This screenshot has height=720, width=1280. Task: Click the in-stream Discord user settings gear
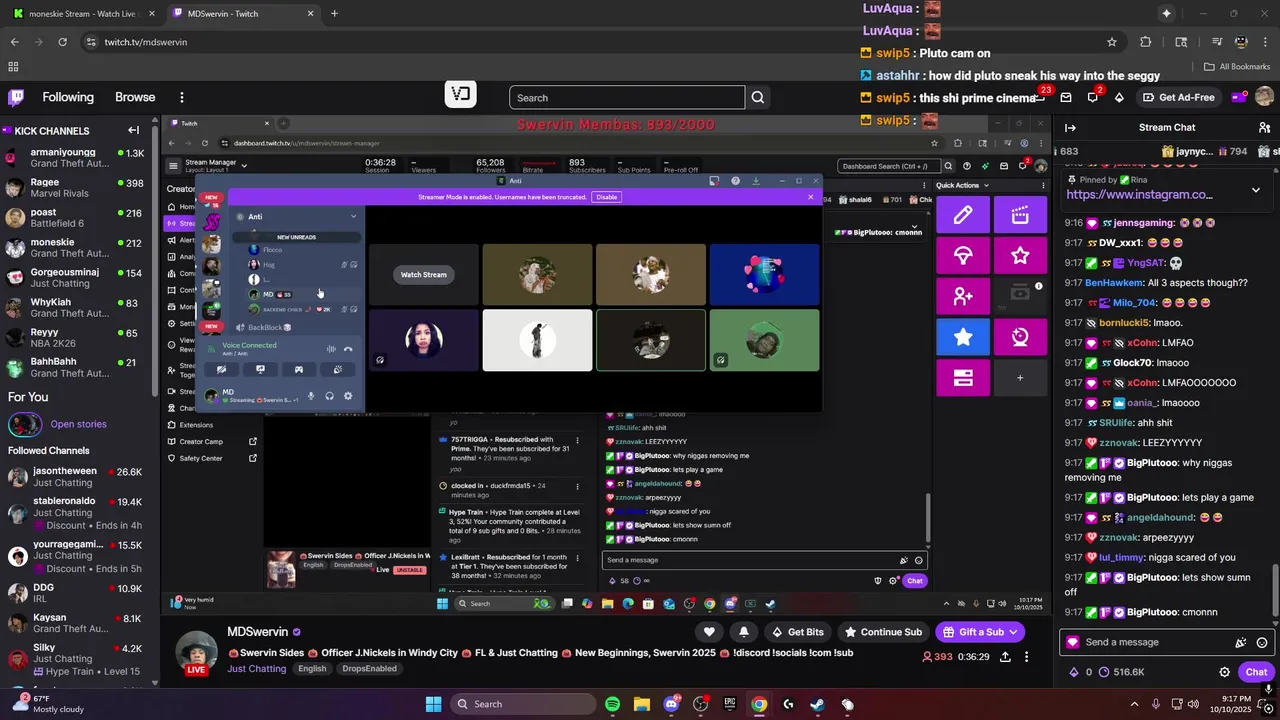pos(348,396)
